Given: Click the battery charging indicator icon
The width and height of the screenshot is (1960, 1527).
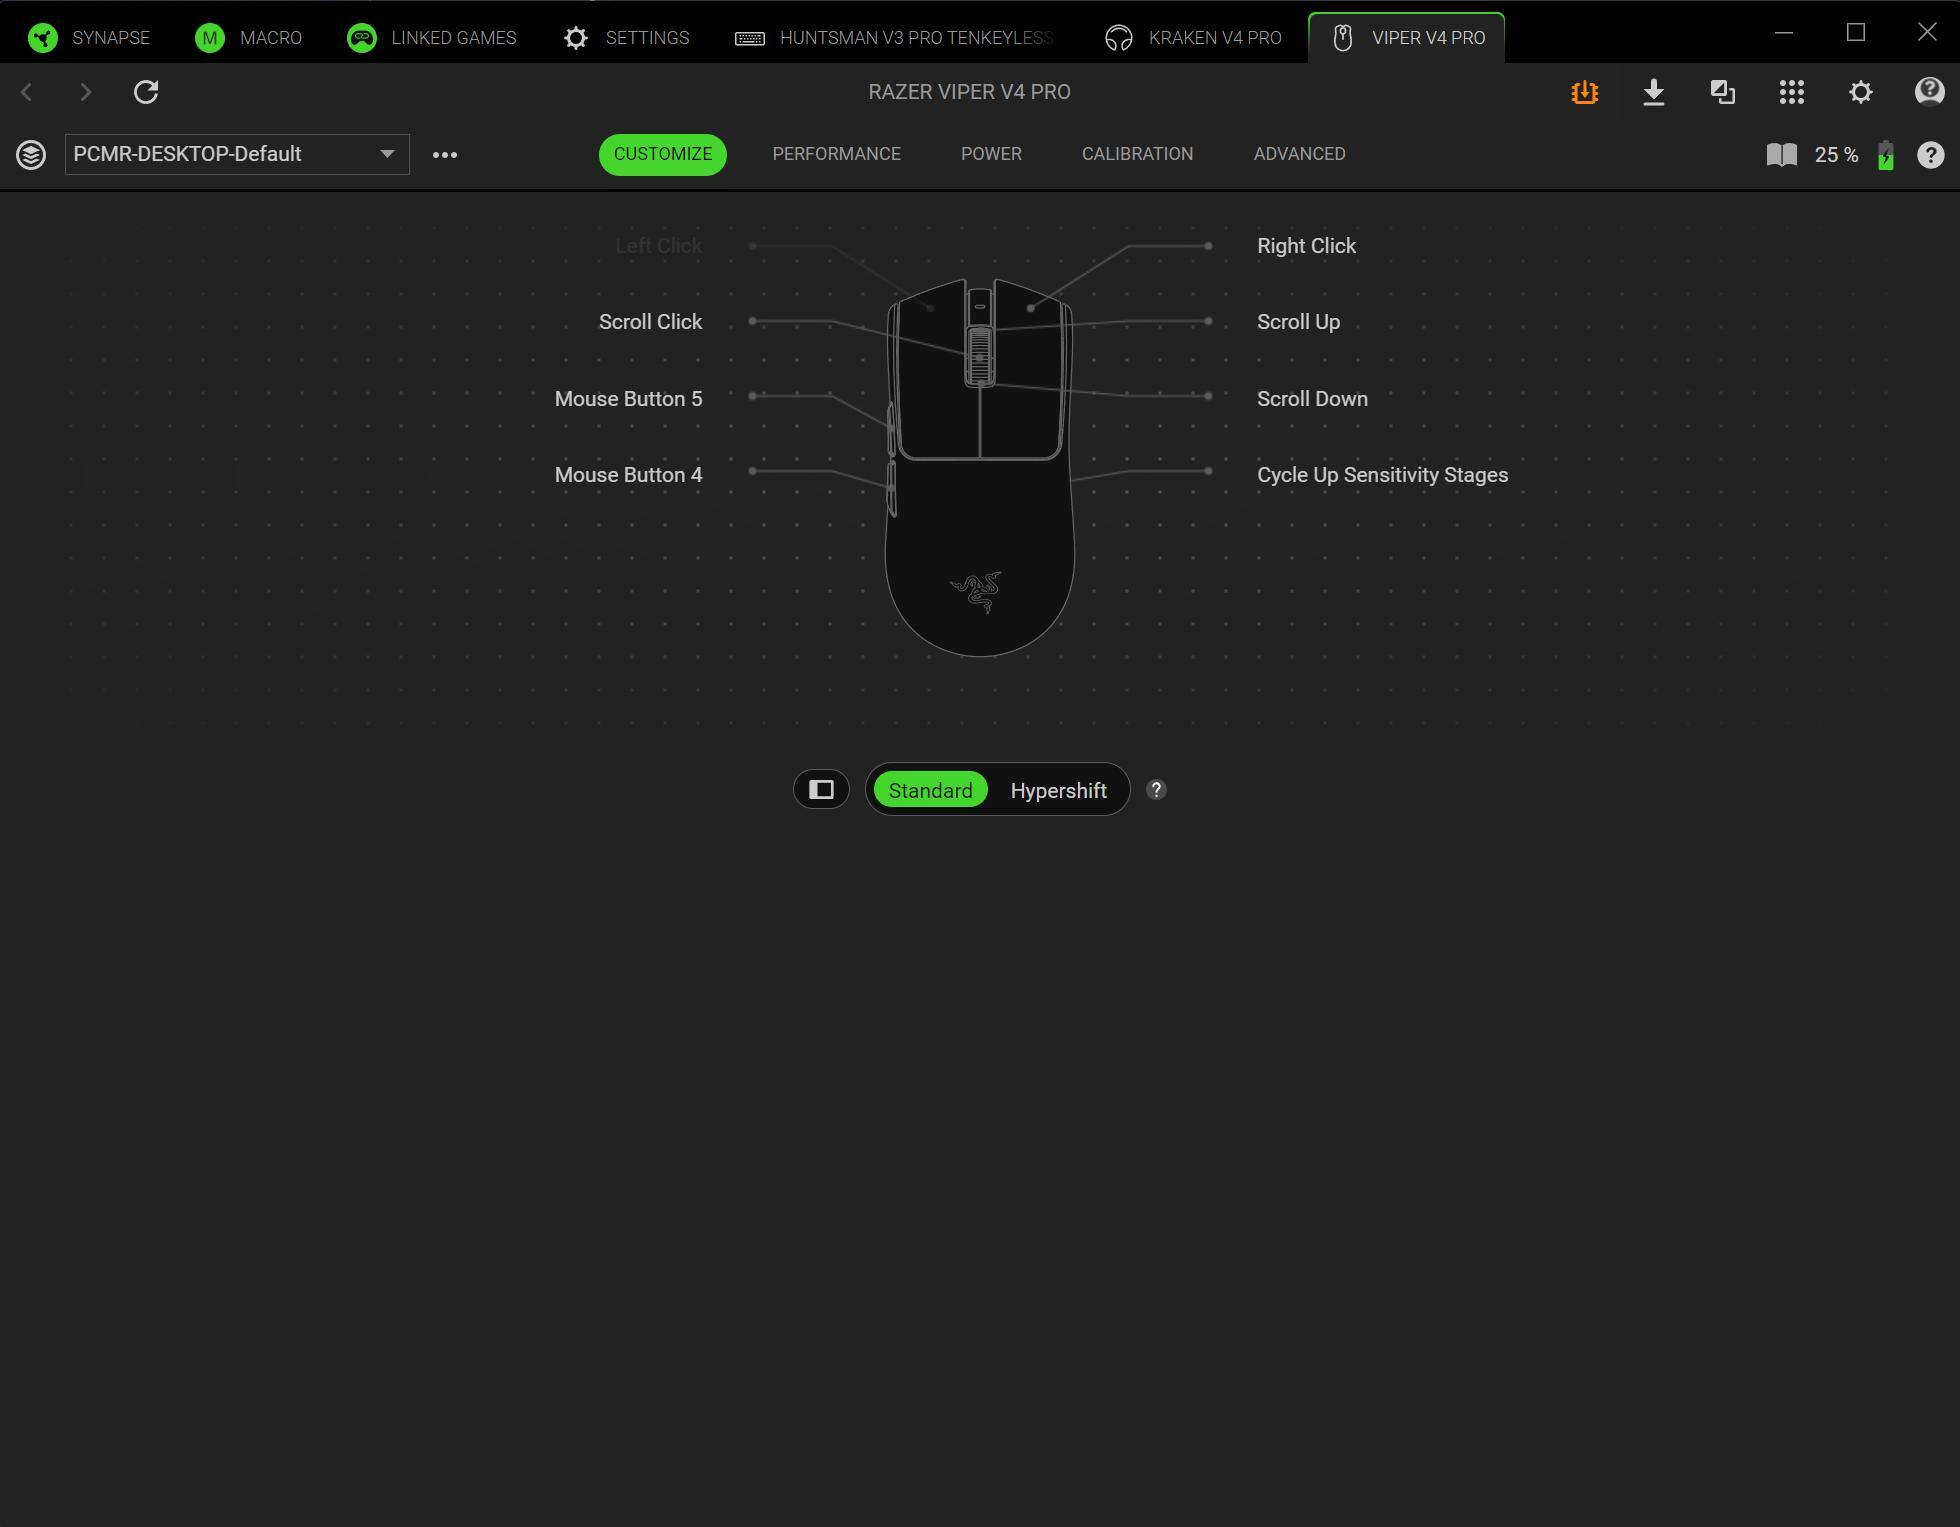Looking at the screenshot, I should click(x=1886, y=155).
